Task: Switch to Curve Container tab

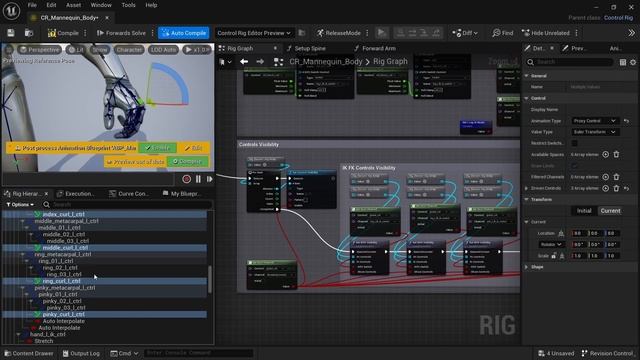Action: click(x=129, y=193)
